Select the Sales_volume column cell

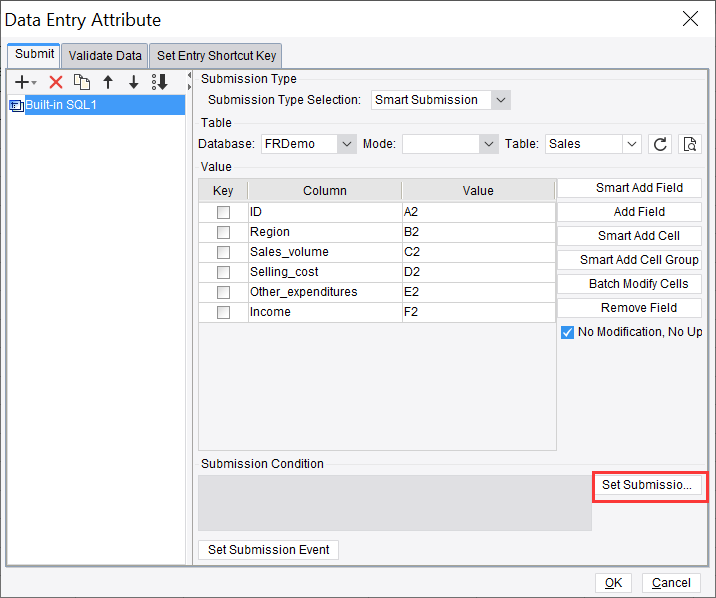click(x=325, y=252)
